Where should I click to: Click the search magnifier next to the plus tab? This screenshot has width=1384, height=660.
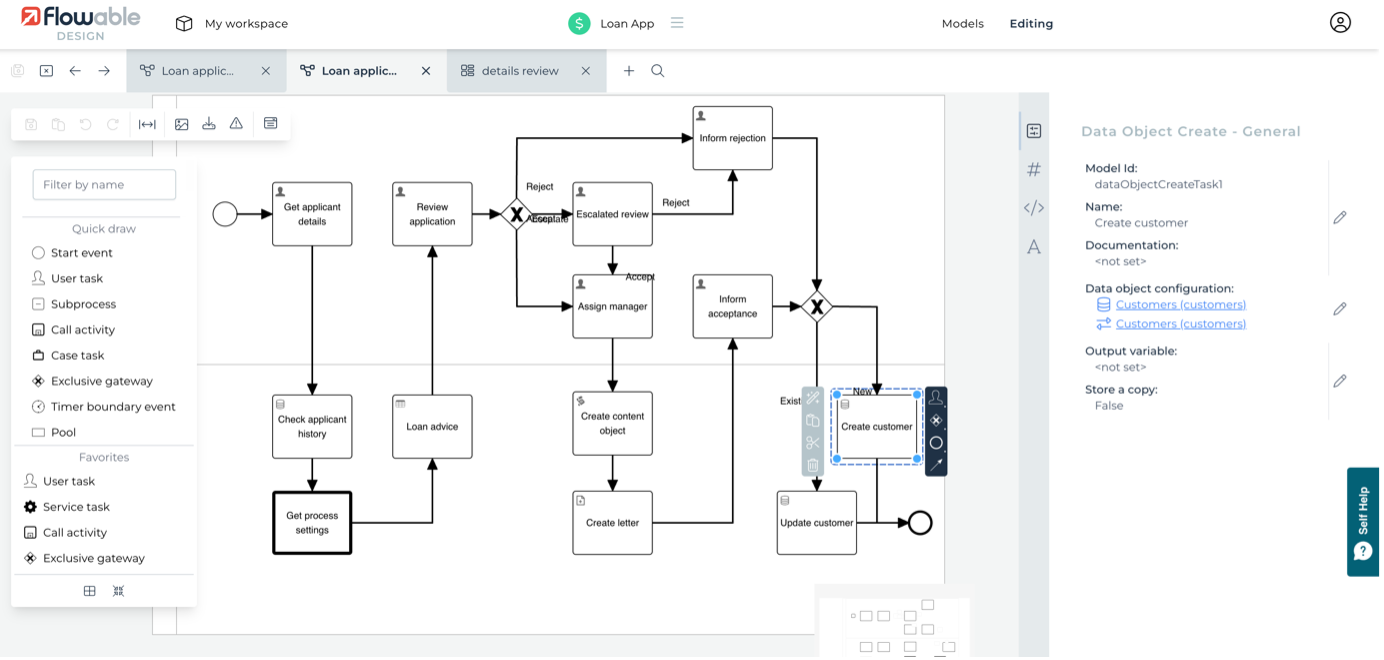coord(657,71)
